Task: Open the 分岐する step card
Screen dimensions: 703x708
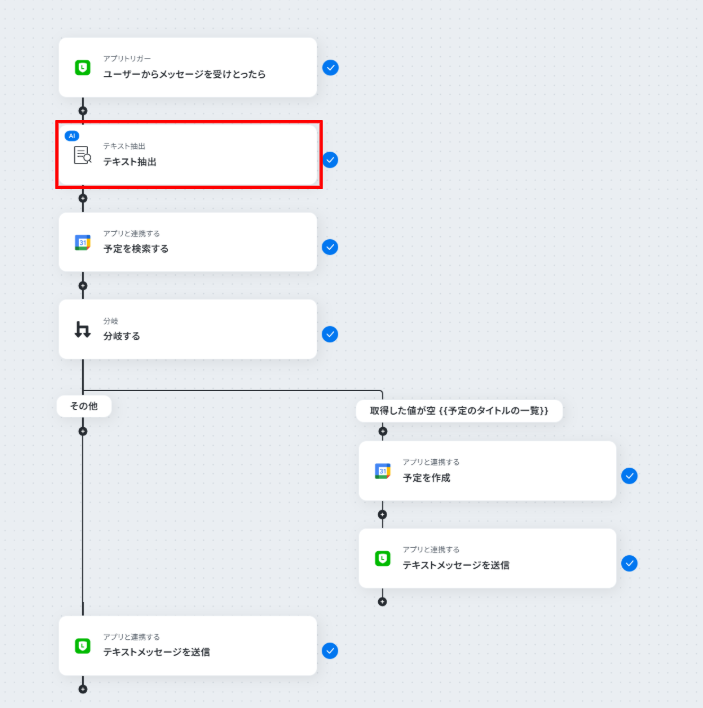Action: pyautogui.click(x=187, y=329)
